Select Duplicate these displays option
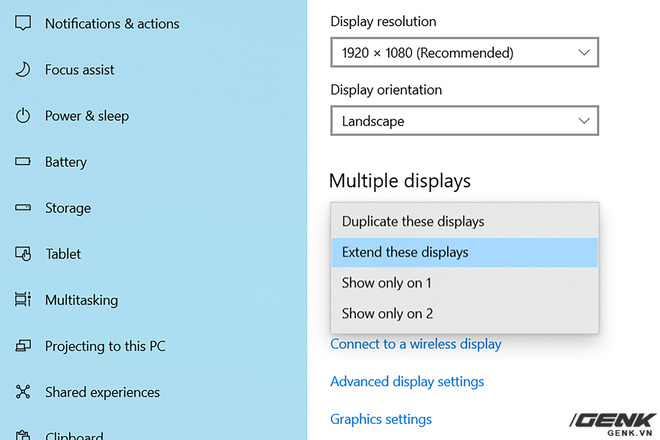Viewport: 660px width, 440px height. (413, 221)
